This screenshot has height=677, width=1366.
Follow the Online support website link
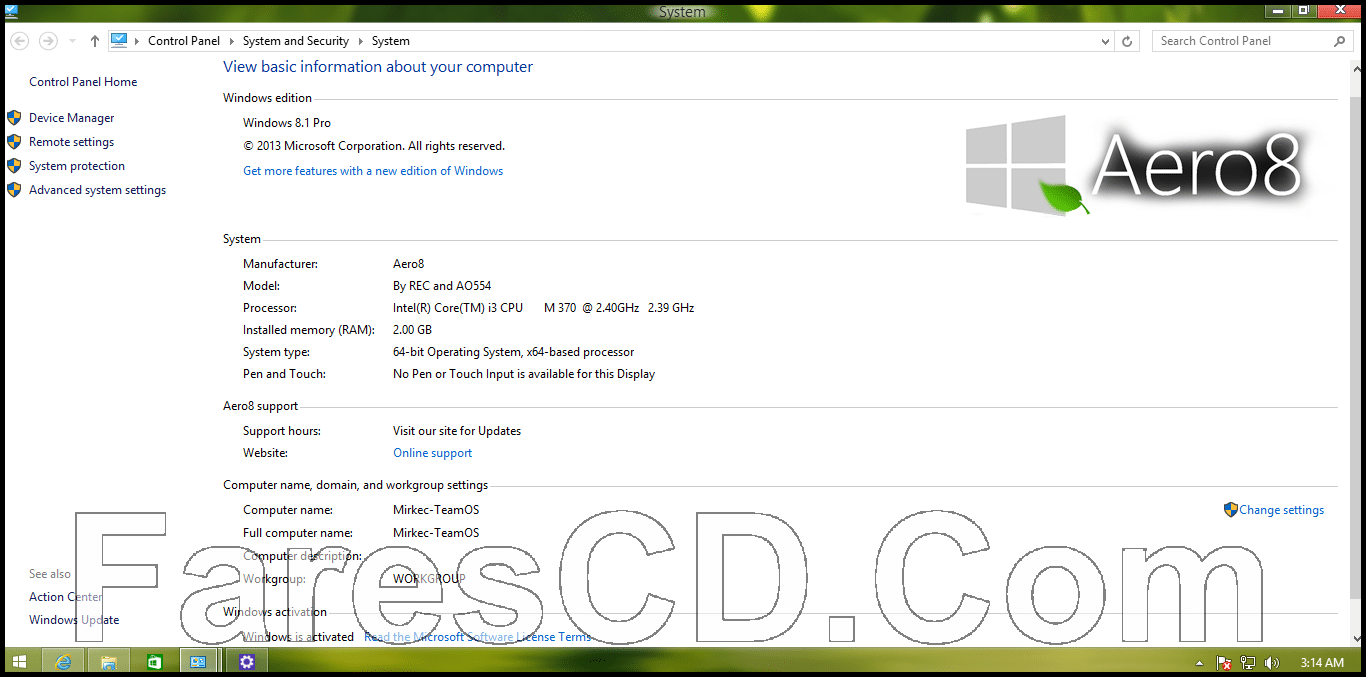click(433, 453)
